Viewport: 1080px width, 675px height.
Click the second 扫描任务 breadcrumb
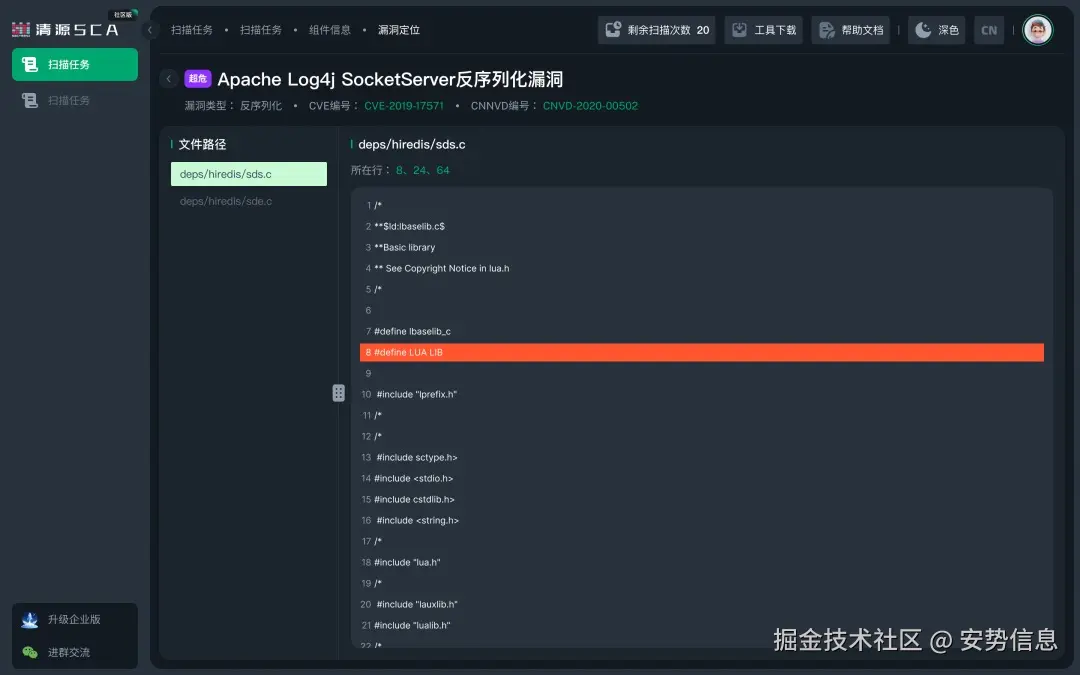coord(260,30)
